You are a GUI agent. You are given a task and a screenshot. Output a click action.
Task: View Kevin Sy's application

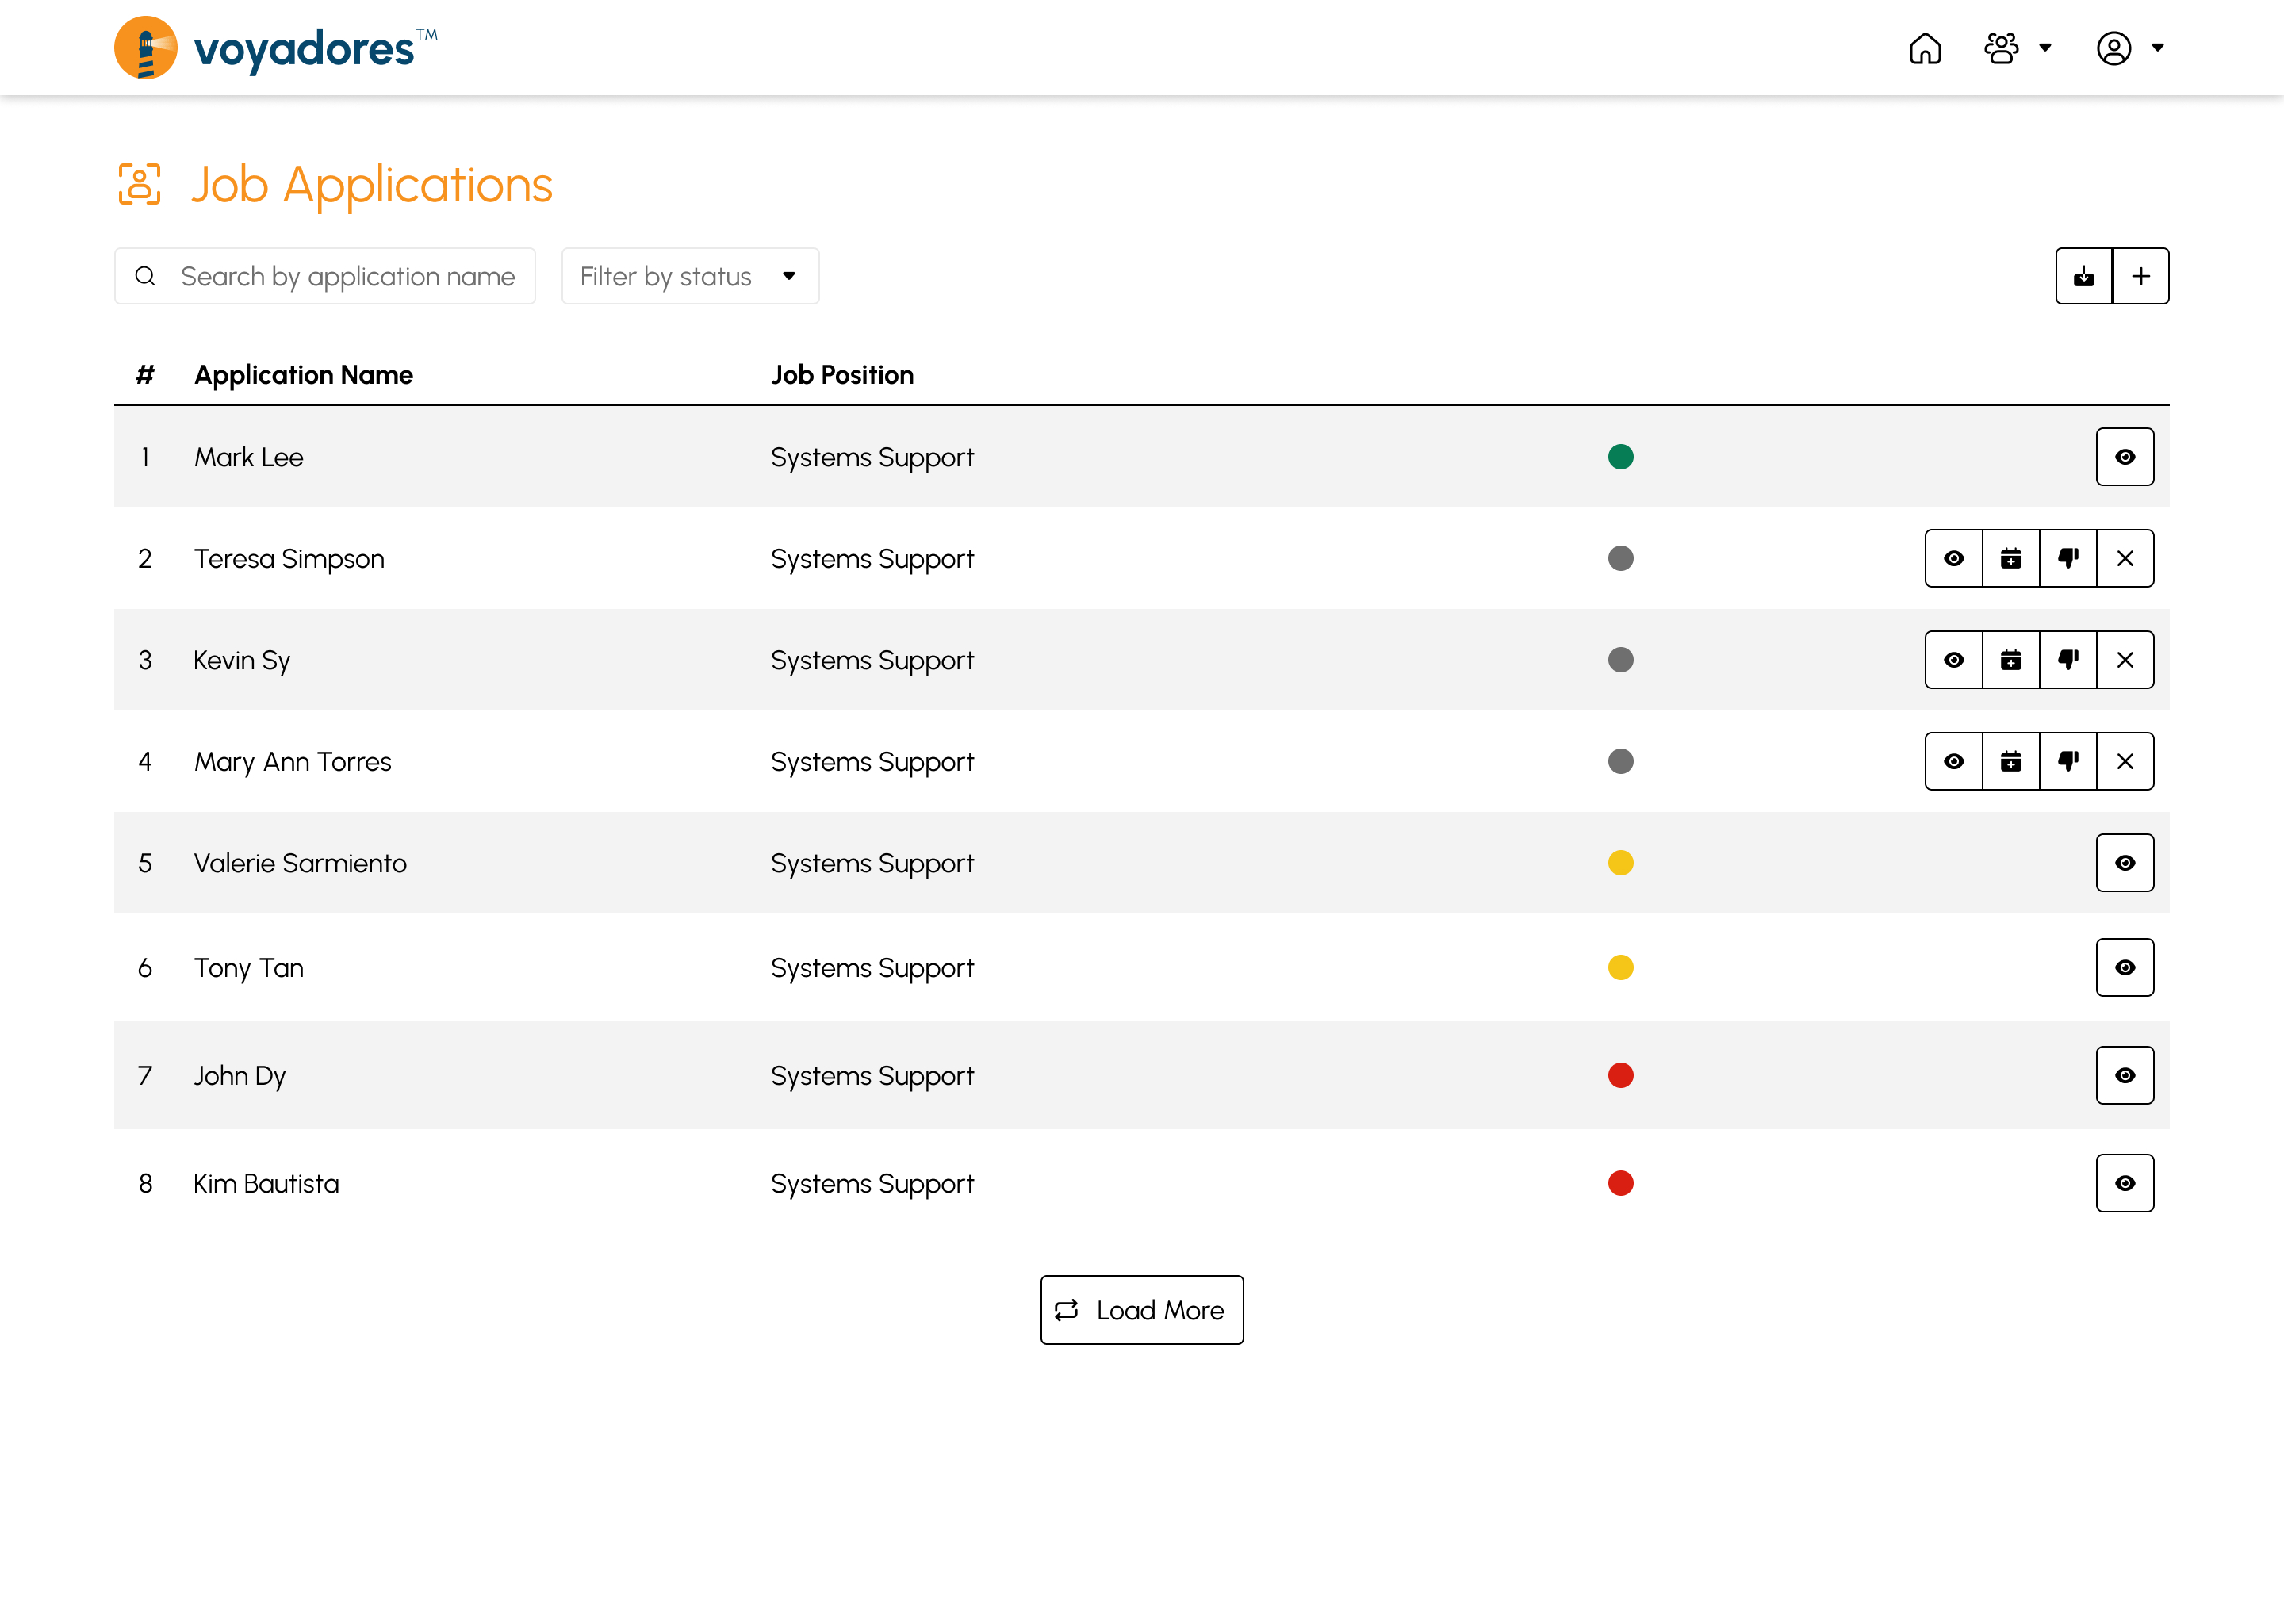[x=1954, y=660]
